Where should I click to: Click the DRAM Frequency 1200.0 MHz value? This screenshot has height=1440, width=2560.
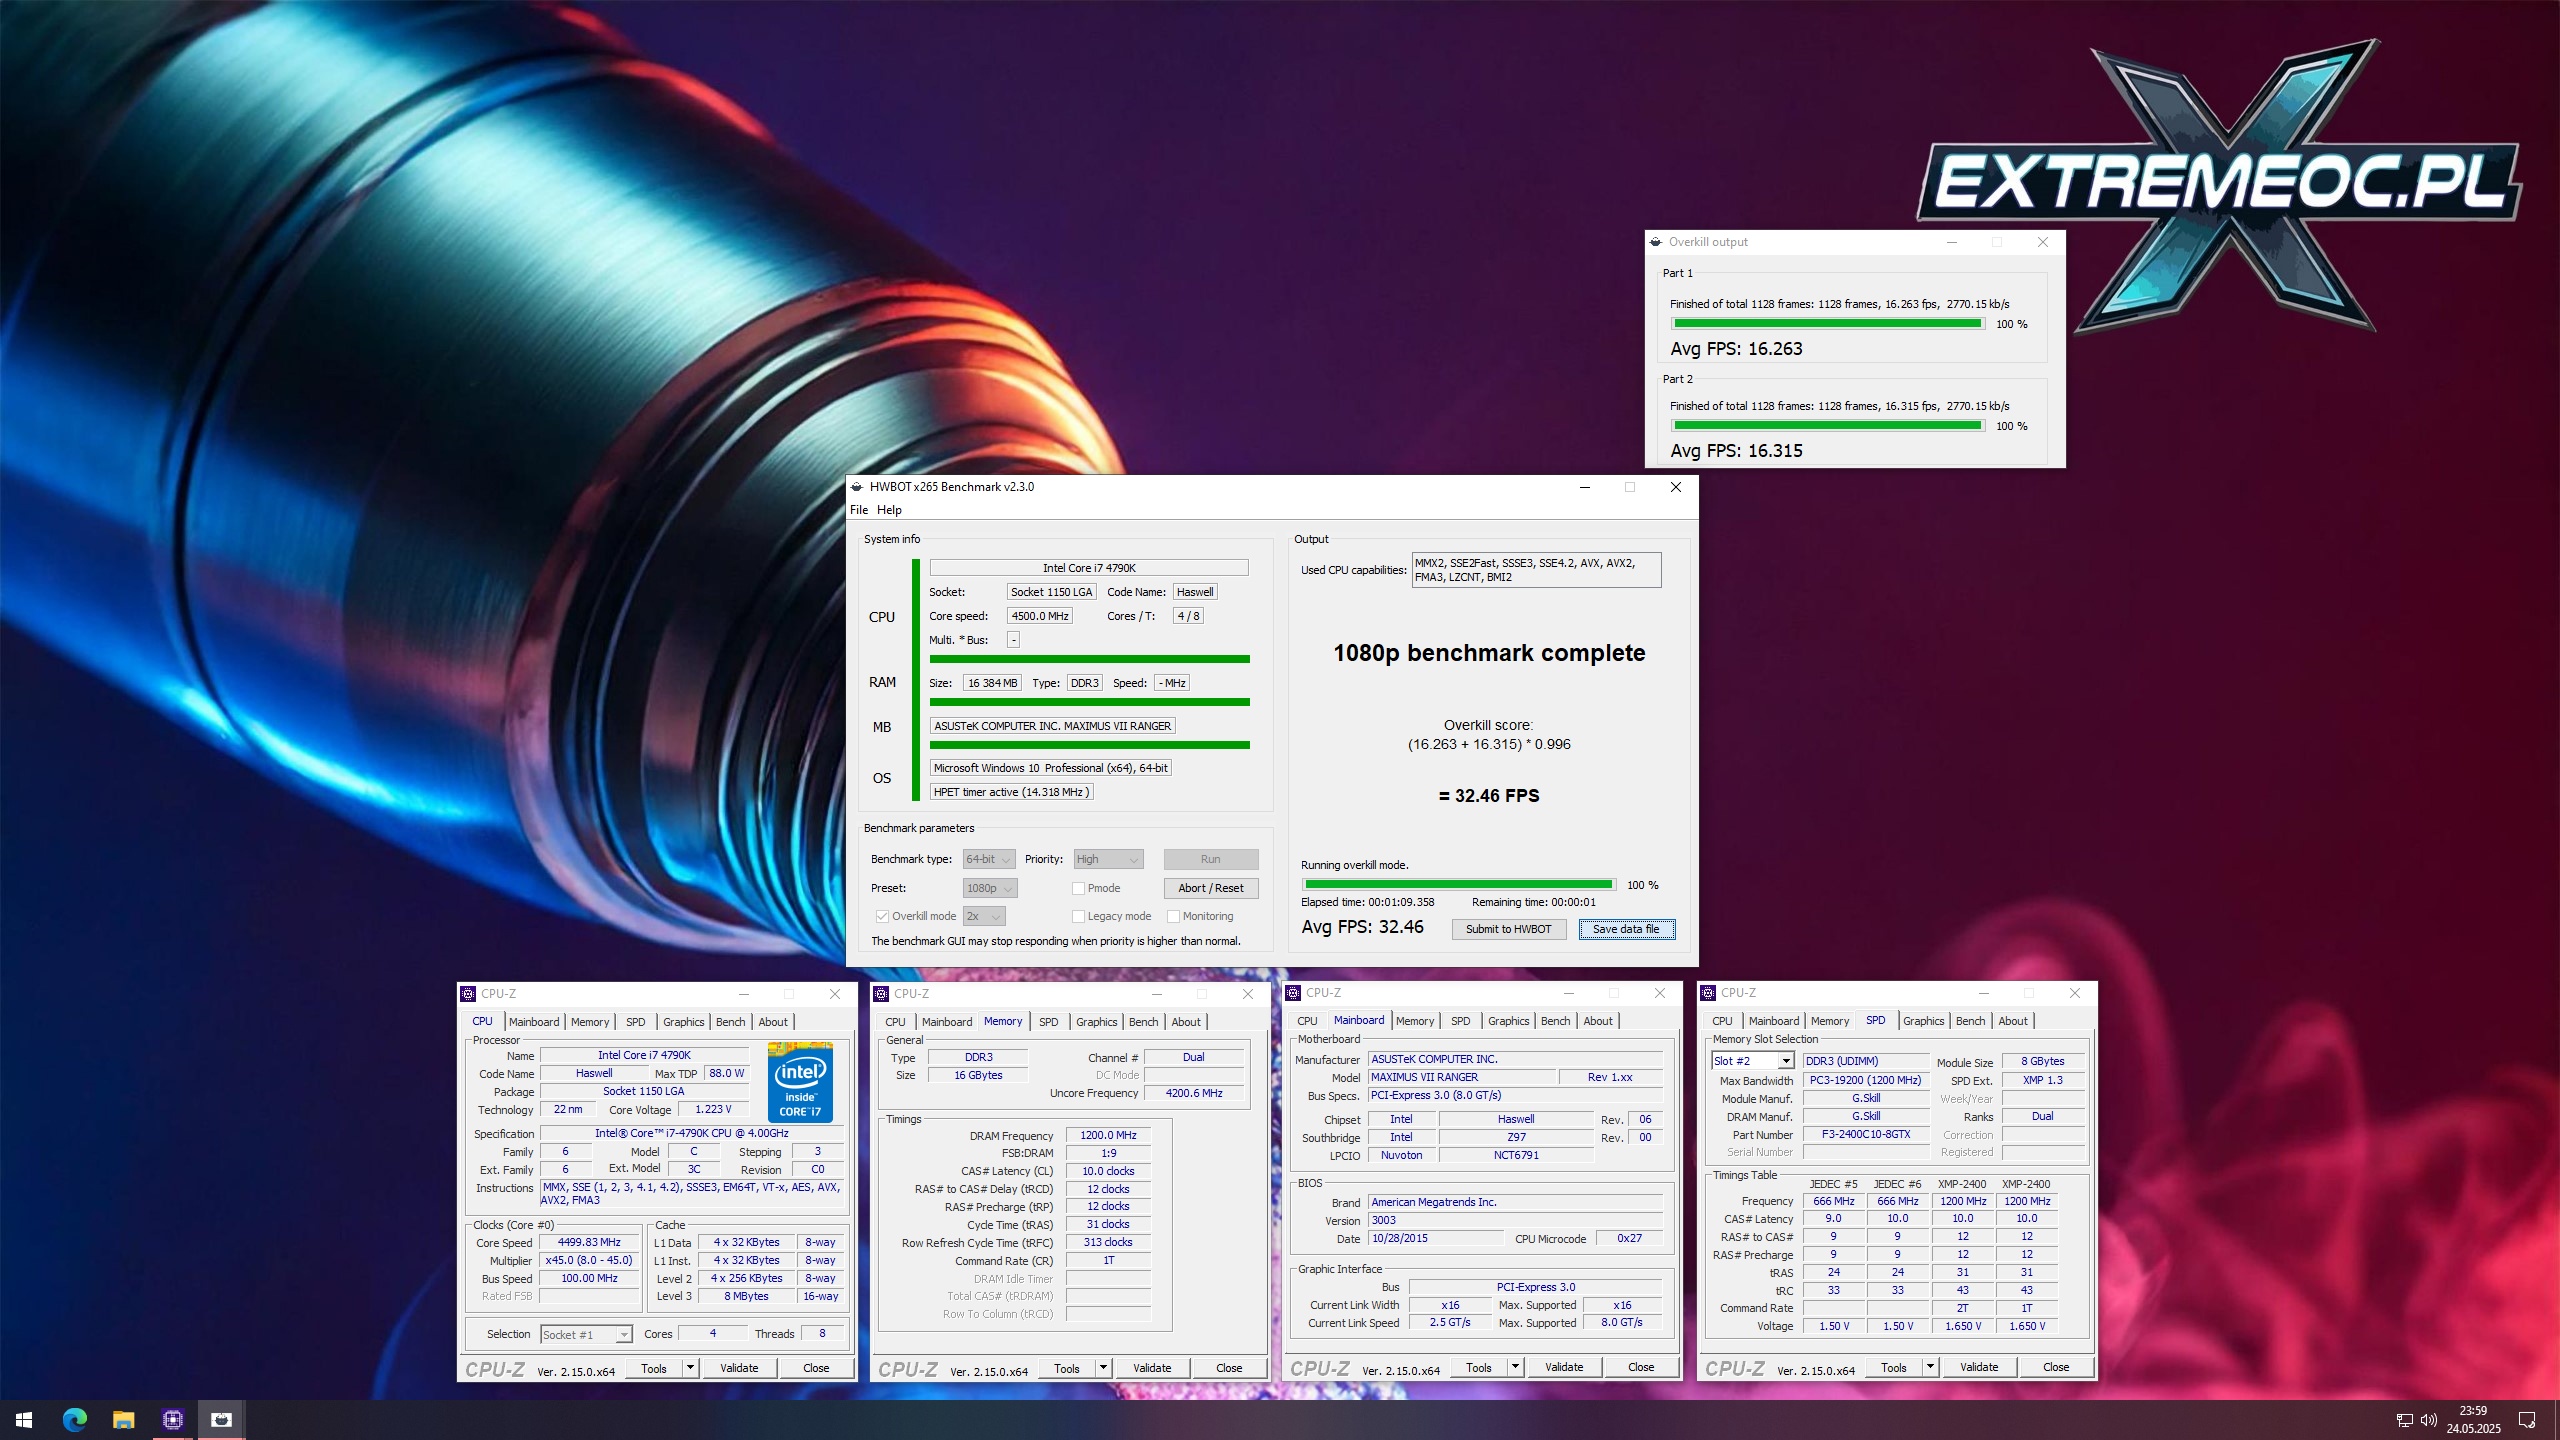click(1108, 1135)
